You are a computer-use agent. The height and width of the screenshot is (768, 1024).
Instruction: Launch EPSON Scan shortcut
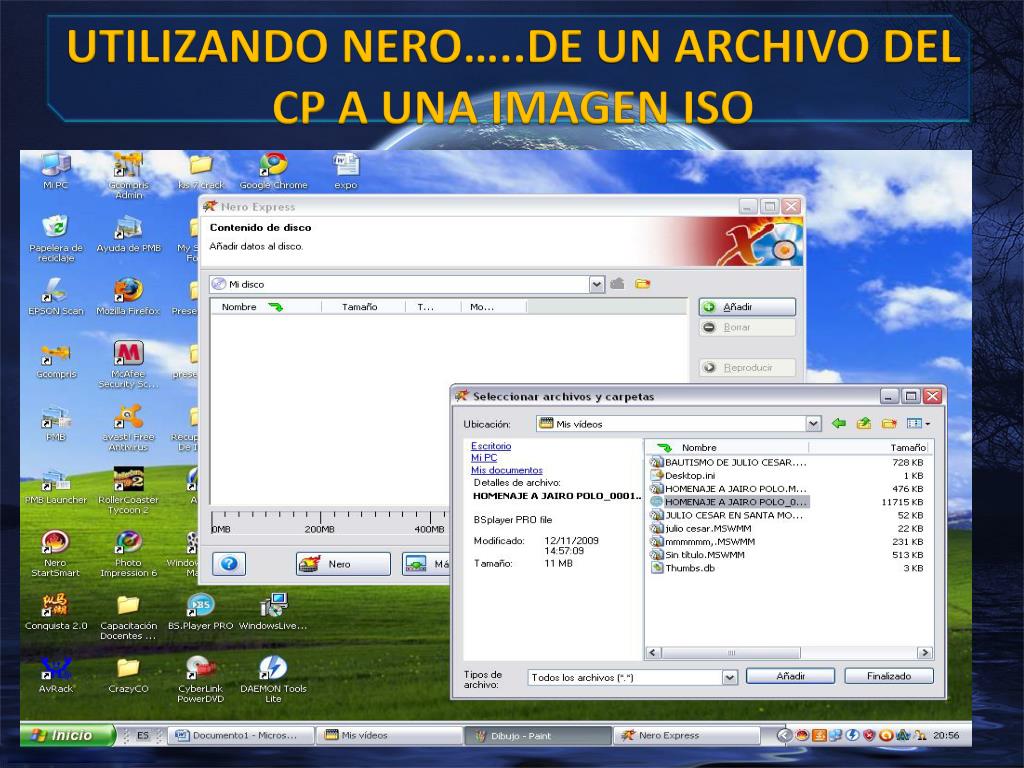click(x=56, y=296)
